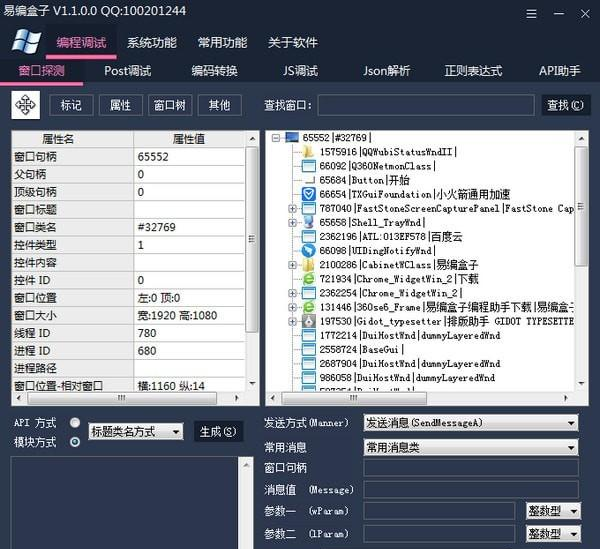This screenshot has height=549, width=600.
Task: Open 整数型 dropdown for lParam
Action: pos(553,533)
